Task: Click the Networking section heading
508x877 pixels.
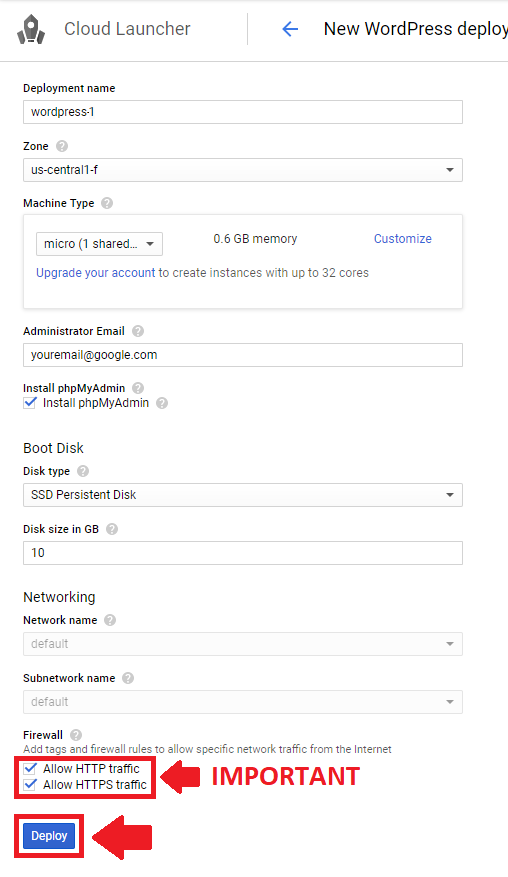Action: click(x=59, y=597)
